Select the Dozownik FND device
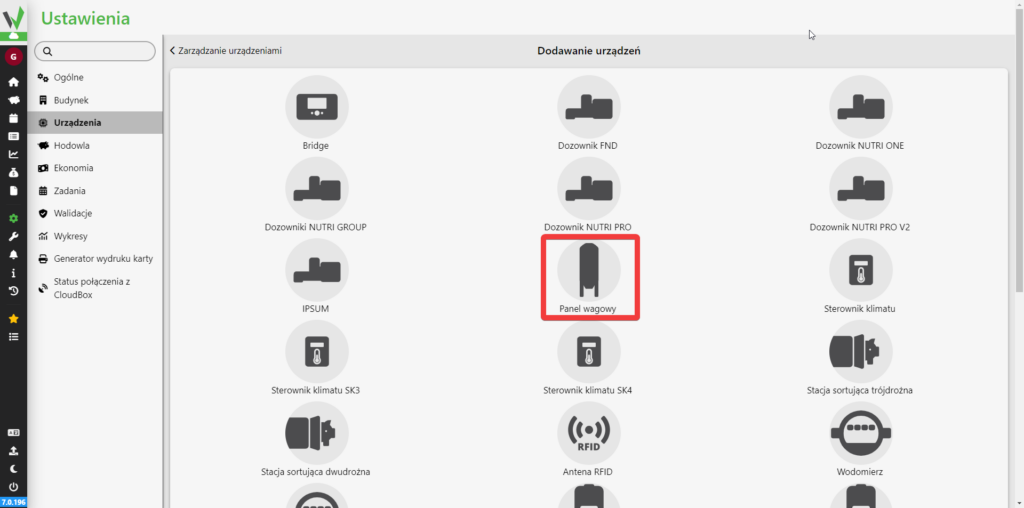The height and width of the screenshot is (508, 1024). [x=589, y=107]
